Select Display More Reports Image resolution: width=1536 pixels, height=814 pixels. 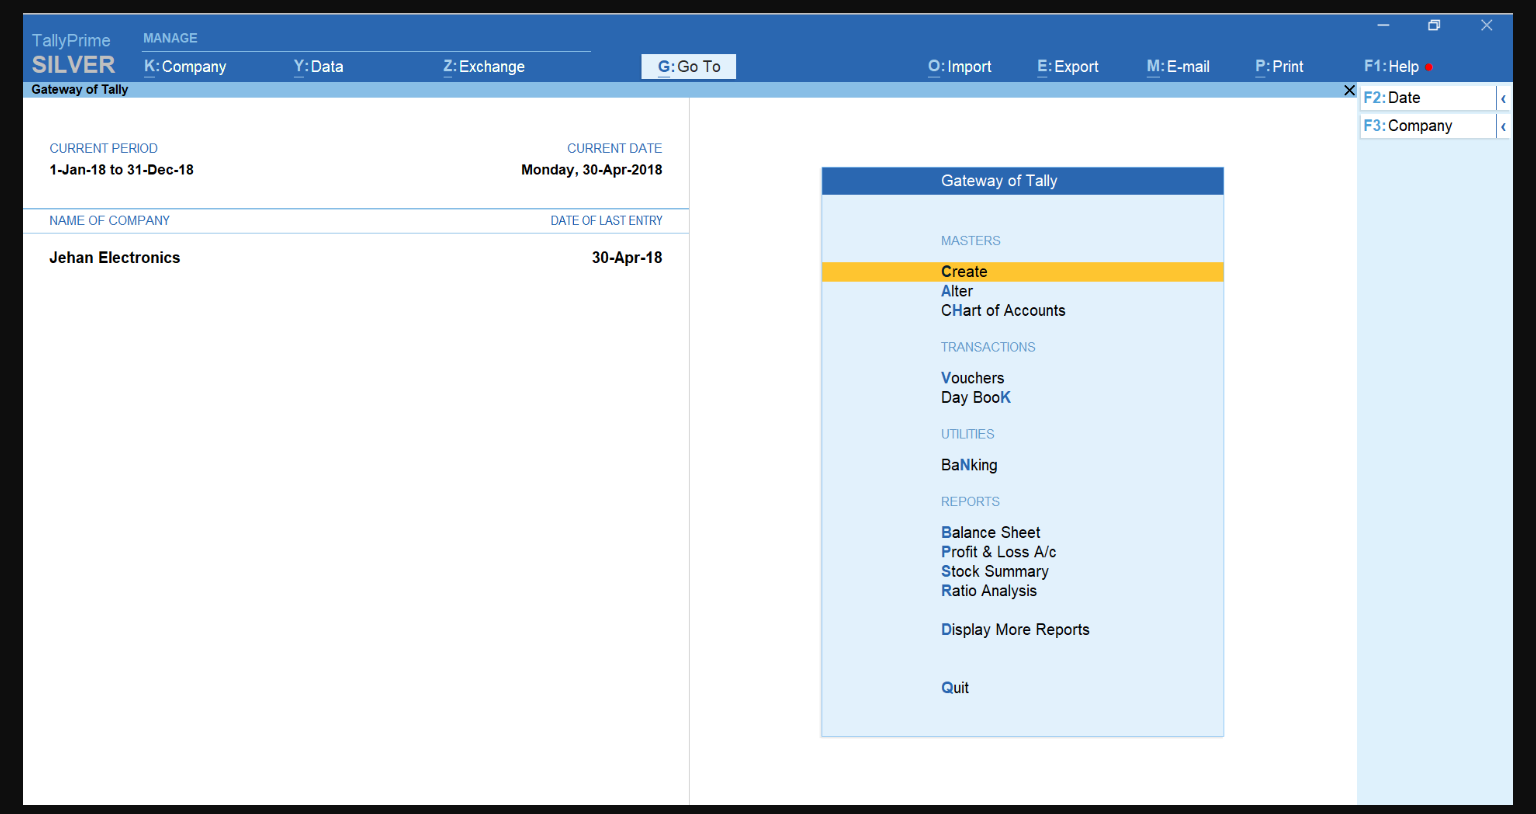point(1015,630)
